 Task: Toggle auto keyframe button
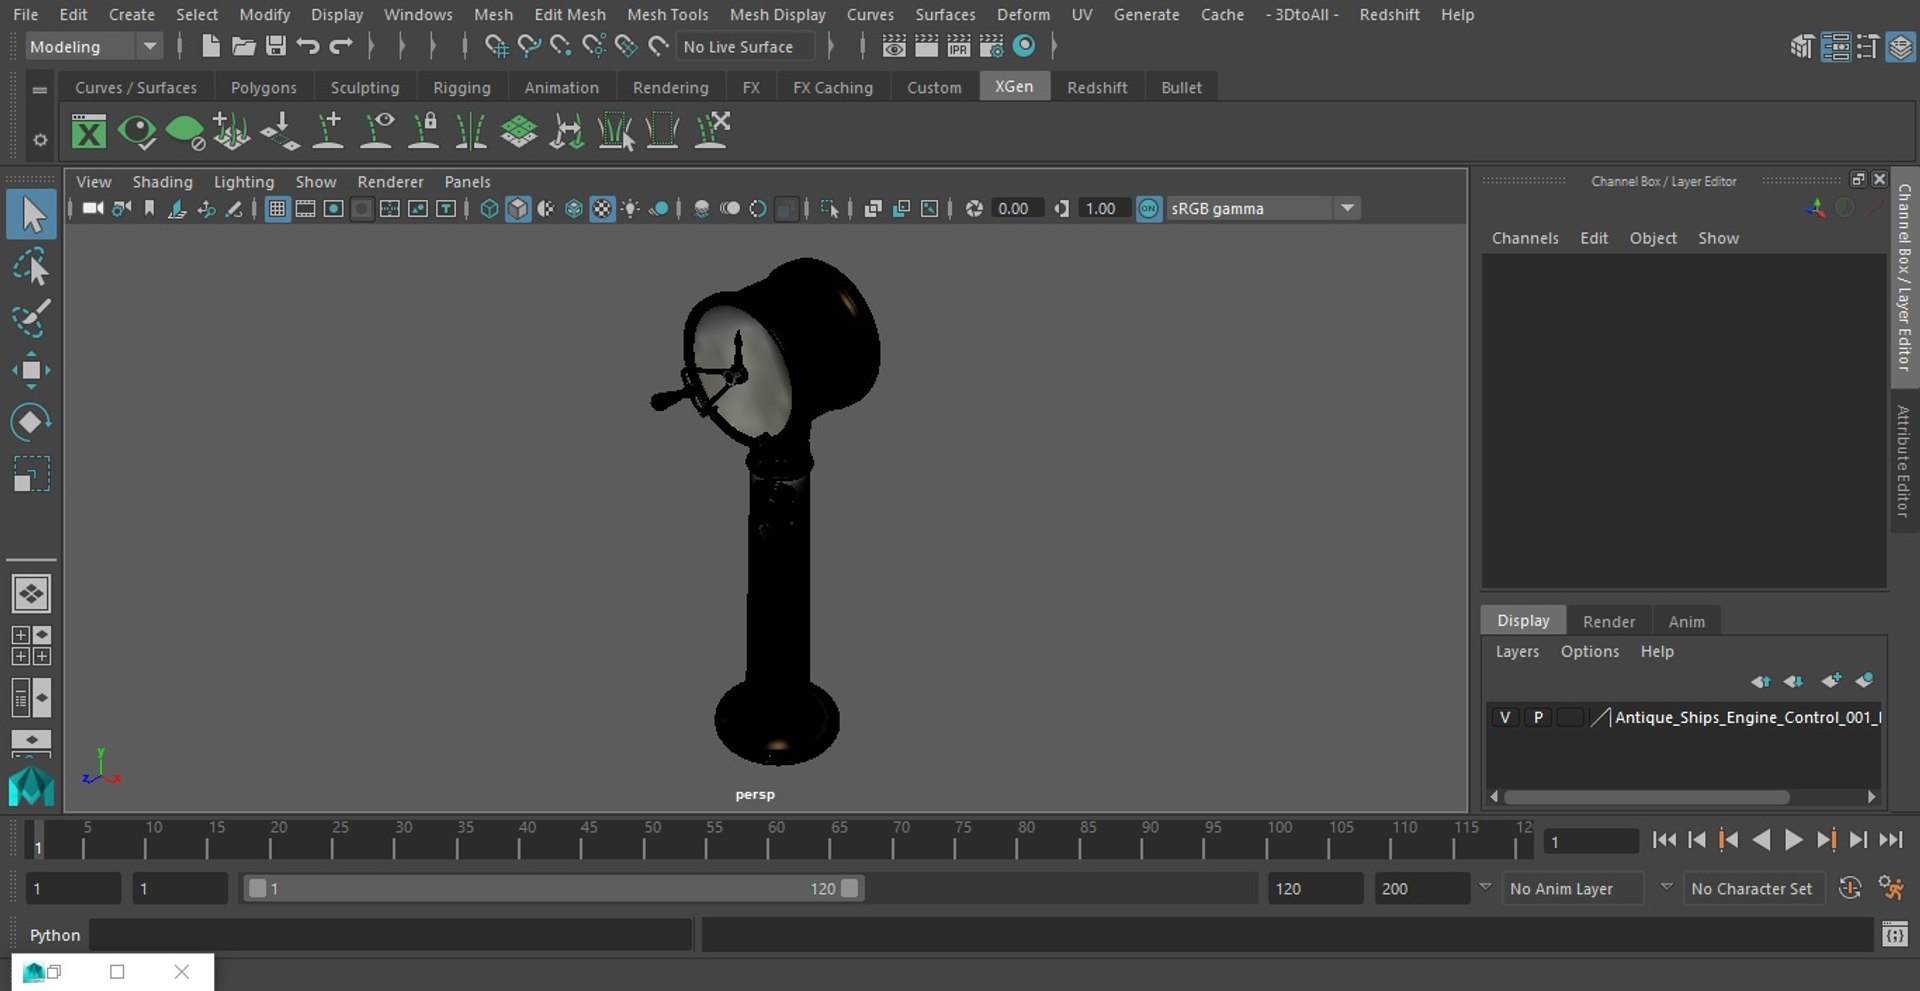(1850, 888)
